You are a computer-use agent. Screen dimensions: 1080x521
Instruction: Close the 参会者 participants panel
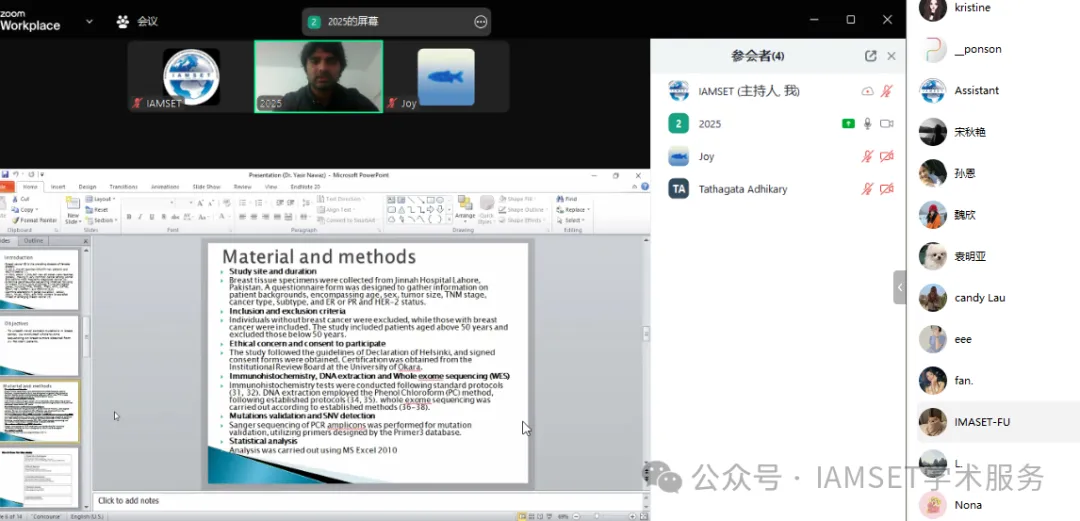click(891, 56)
